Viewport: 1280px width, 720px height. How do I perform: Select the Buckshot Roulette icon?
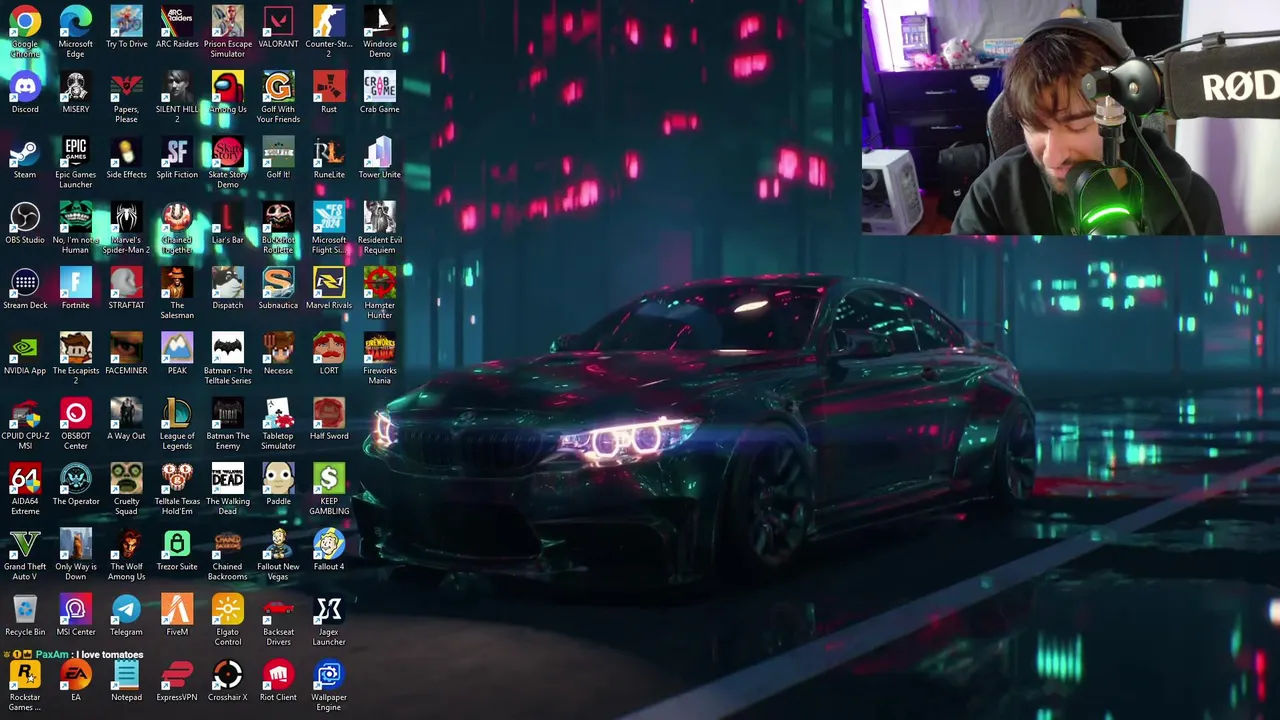click(278, 218)
